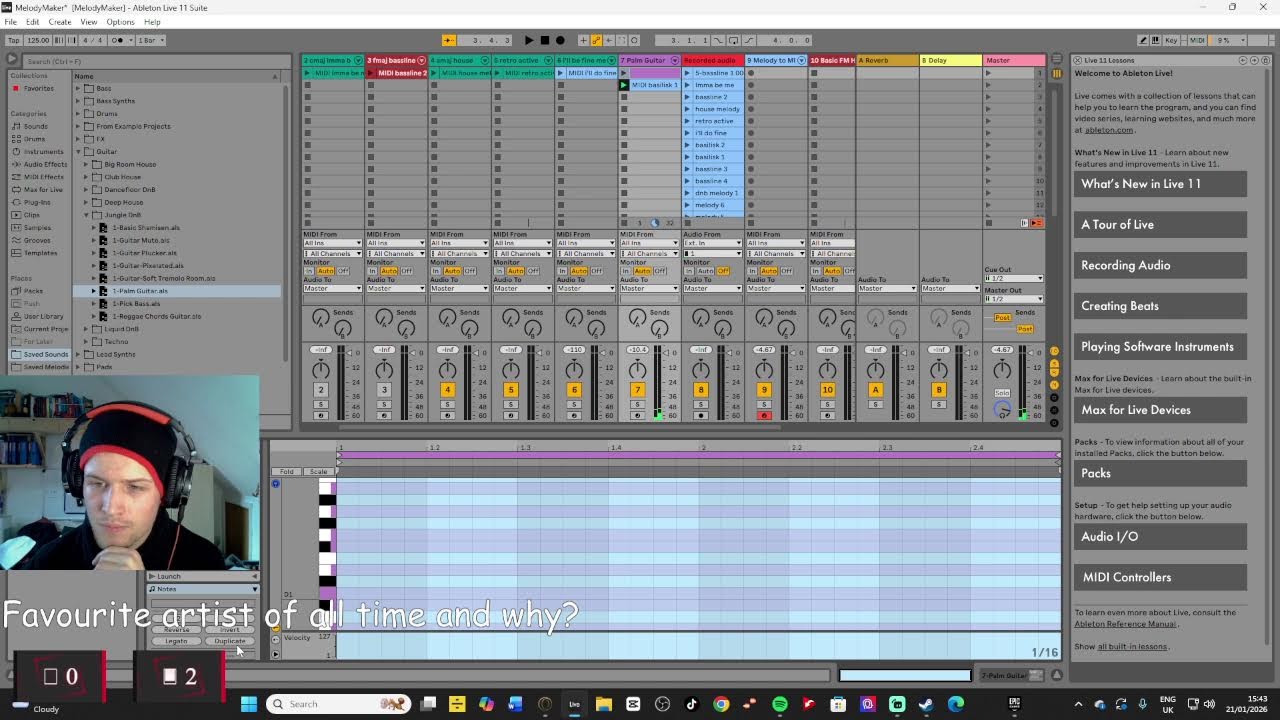Click Master track volume knob
The image size is (1280, 720).
click(x=1002, y=370)
